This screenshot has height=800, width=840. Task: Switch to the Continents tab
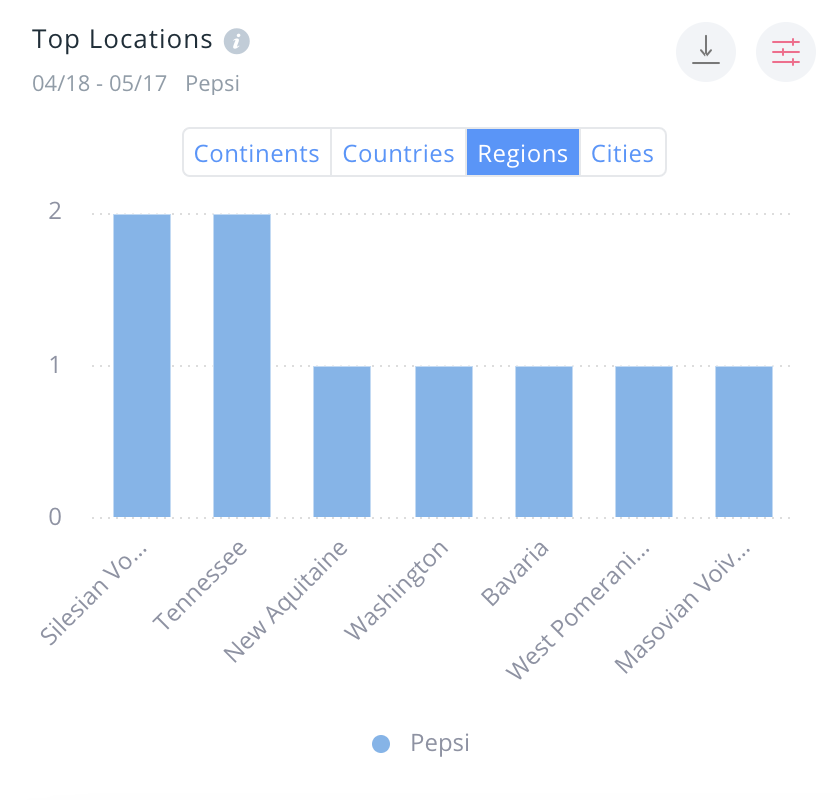click(x=257, y=153)
